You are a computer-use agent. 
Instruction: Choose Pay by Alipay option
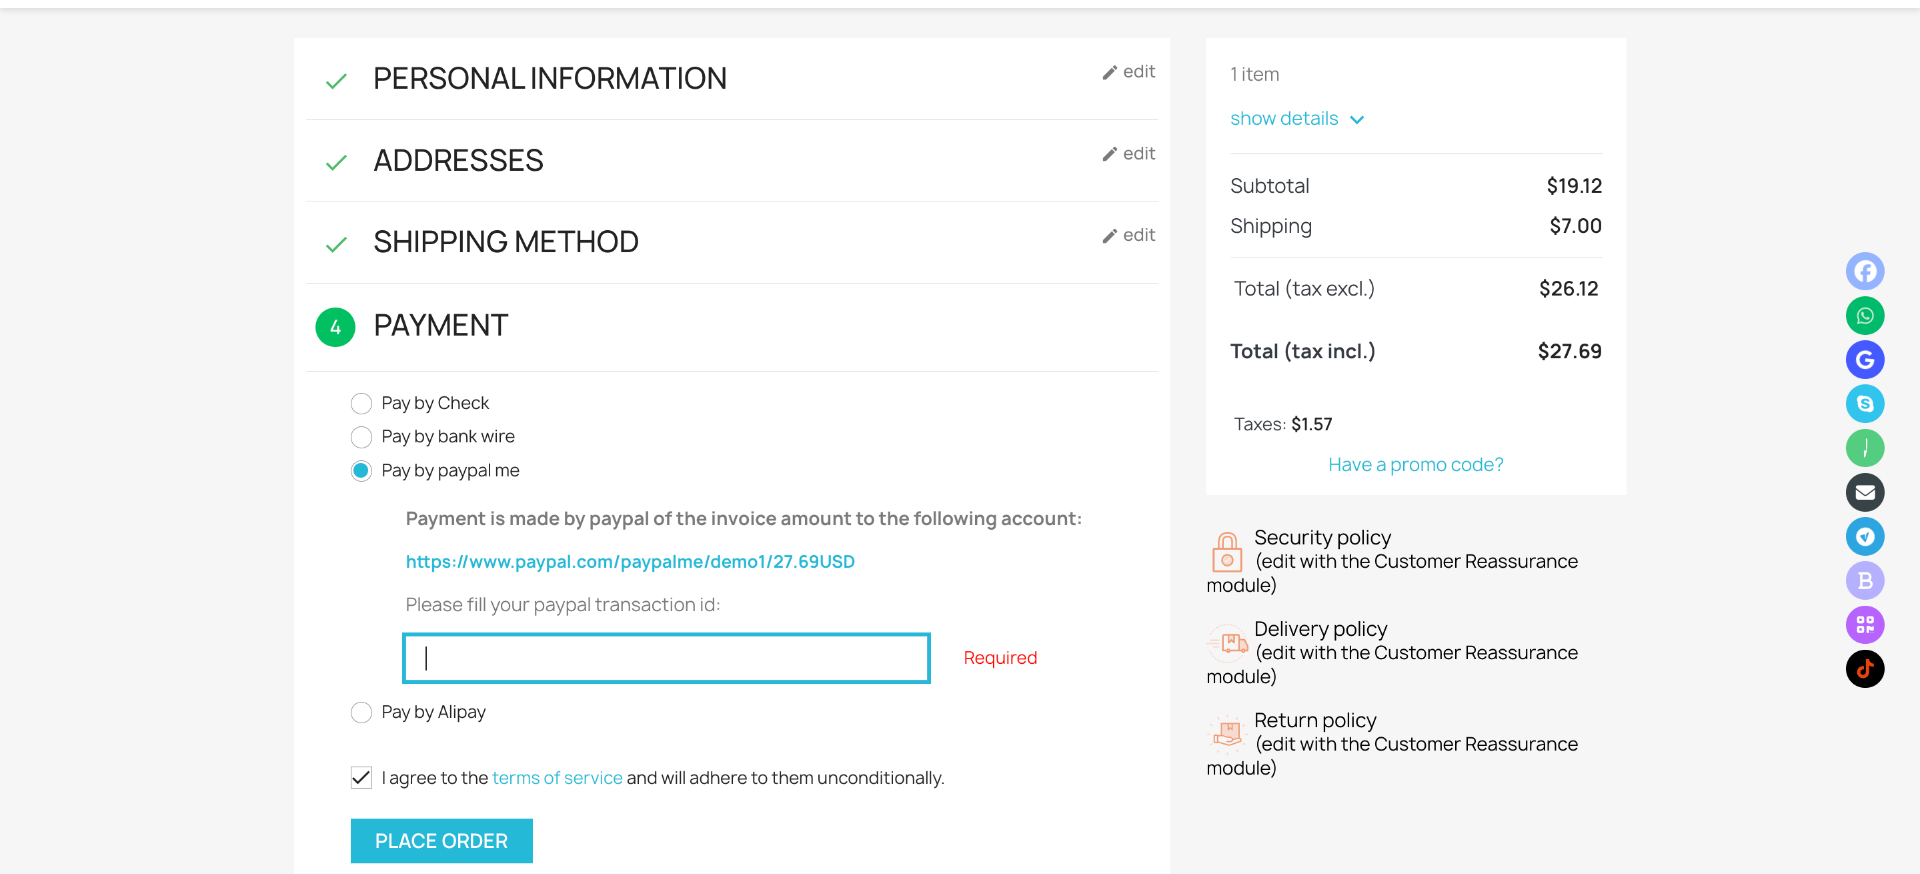pos(361,712)
